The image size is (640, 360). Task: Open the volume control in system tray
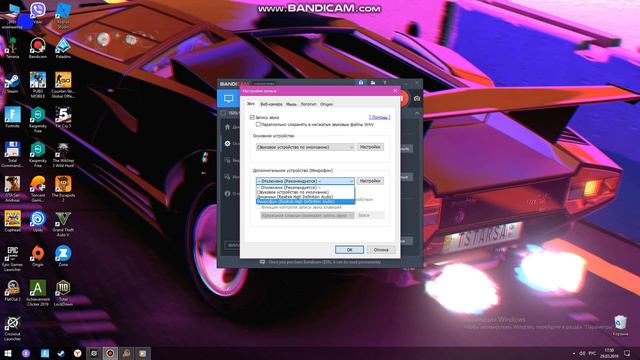click(582, 353)
